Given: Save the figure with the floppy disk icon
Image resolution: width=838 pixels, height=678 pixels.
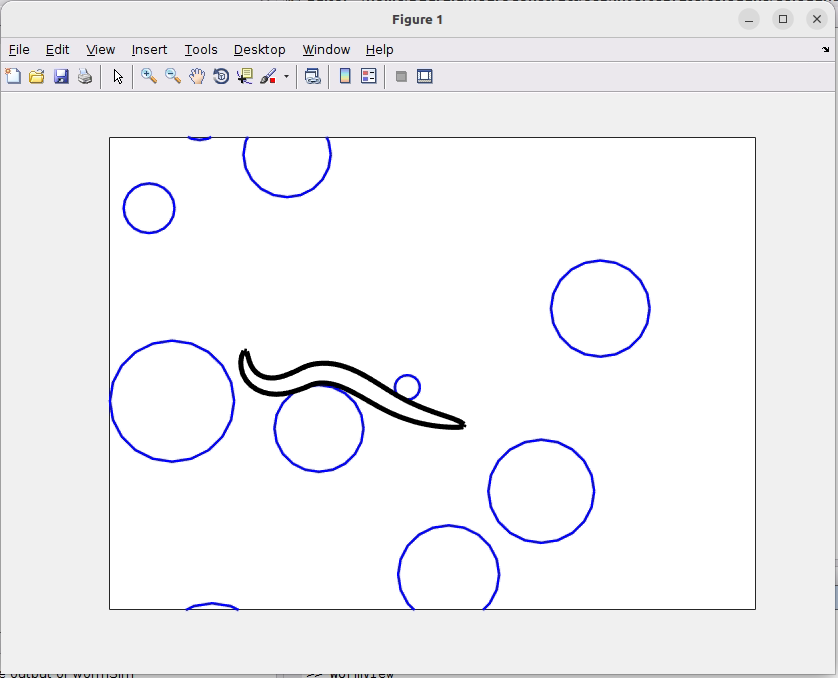Looking at the screenshot, I should 61,76.
